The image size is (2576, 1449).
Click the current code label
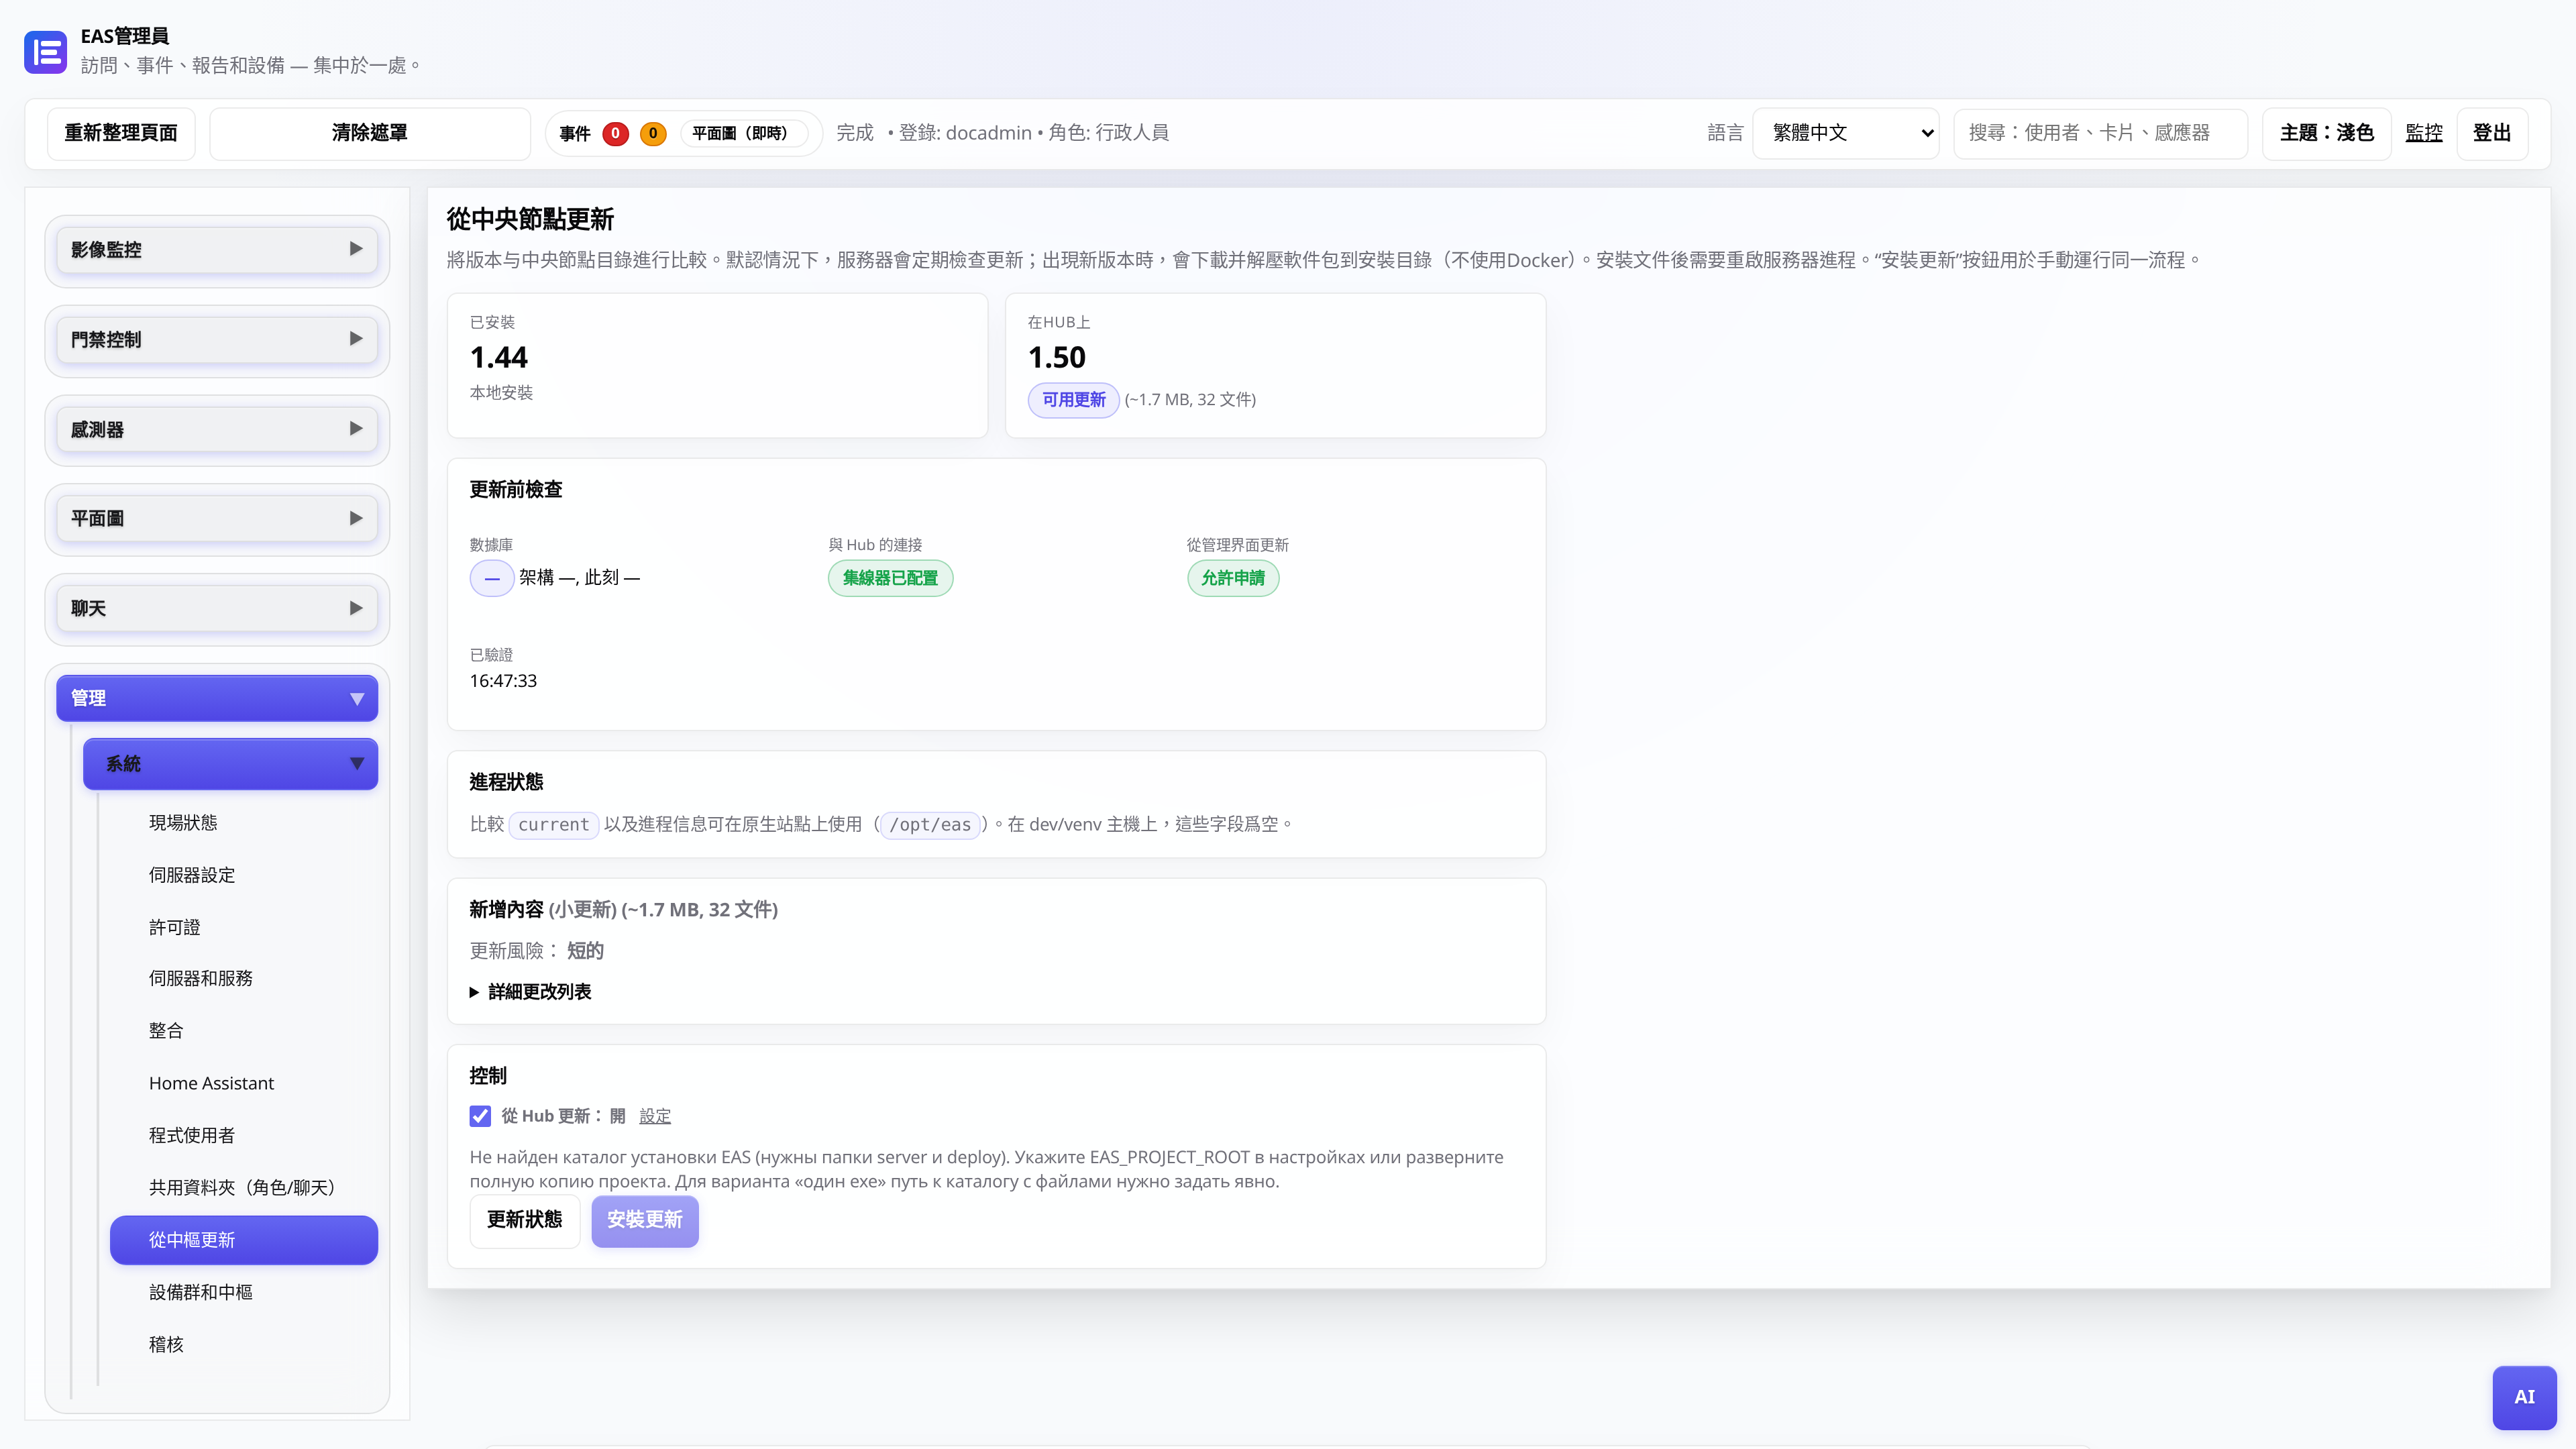(554, 825)
